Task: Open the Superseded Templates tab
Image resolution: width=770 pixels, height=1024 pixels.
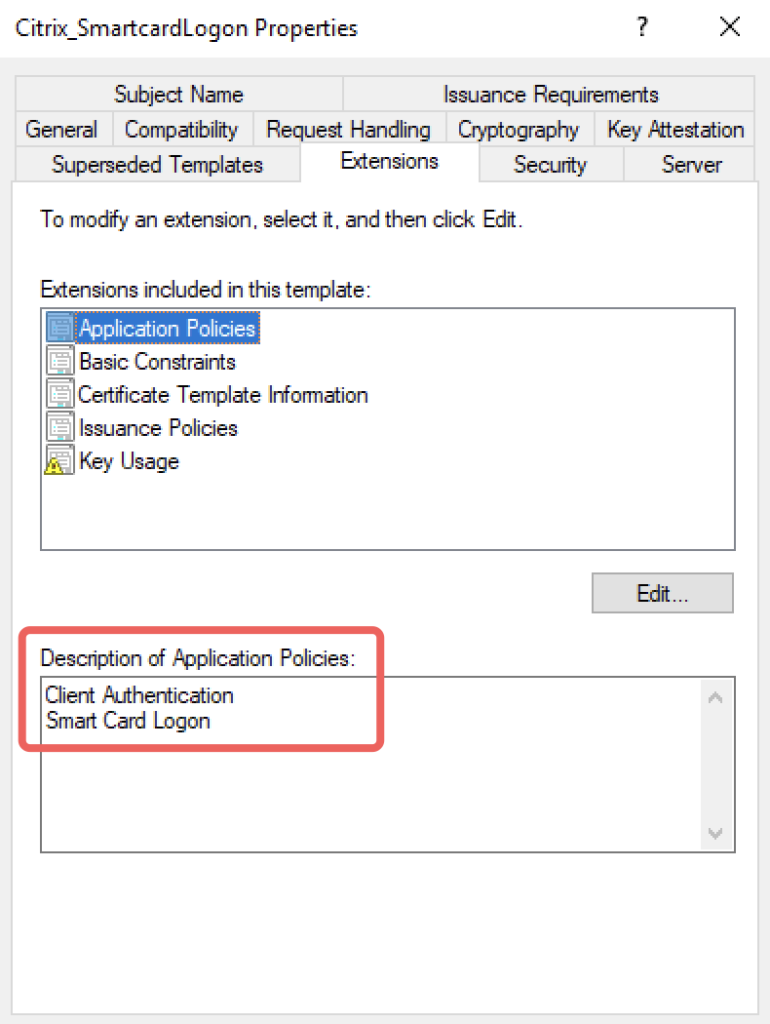Action: [x=157, y=164]
